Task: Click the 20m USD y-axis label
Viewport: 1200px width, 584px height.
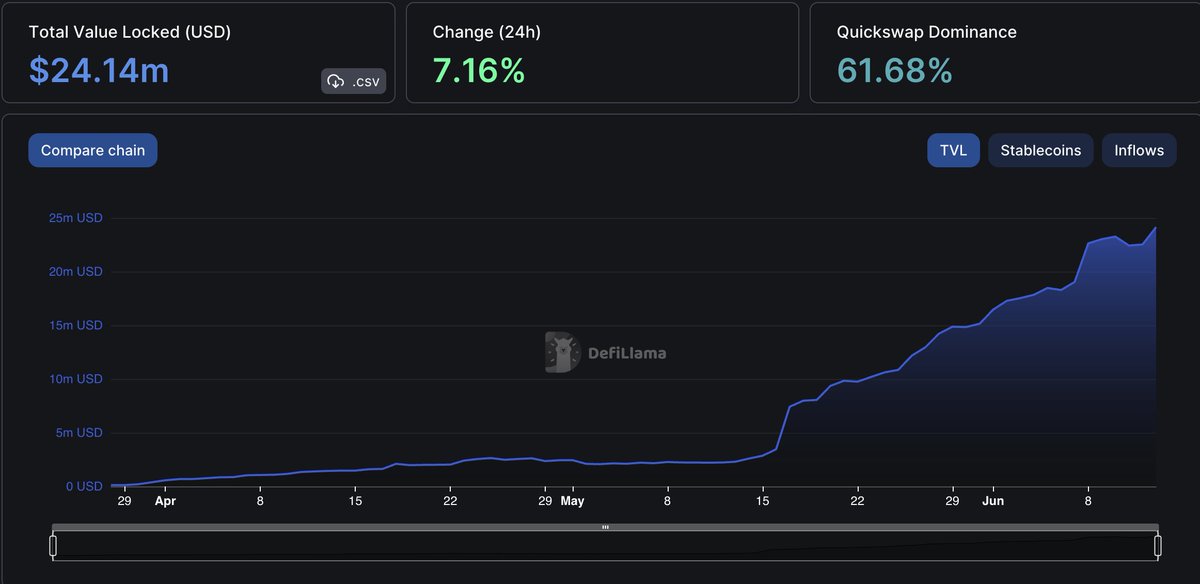Action: [77, 272]
